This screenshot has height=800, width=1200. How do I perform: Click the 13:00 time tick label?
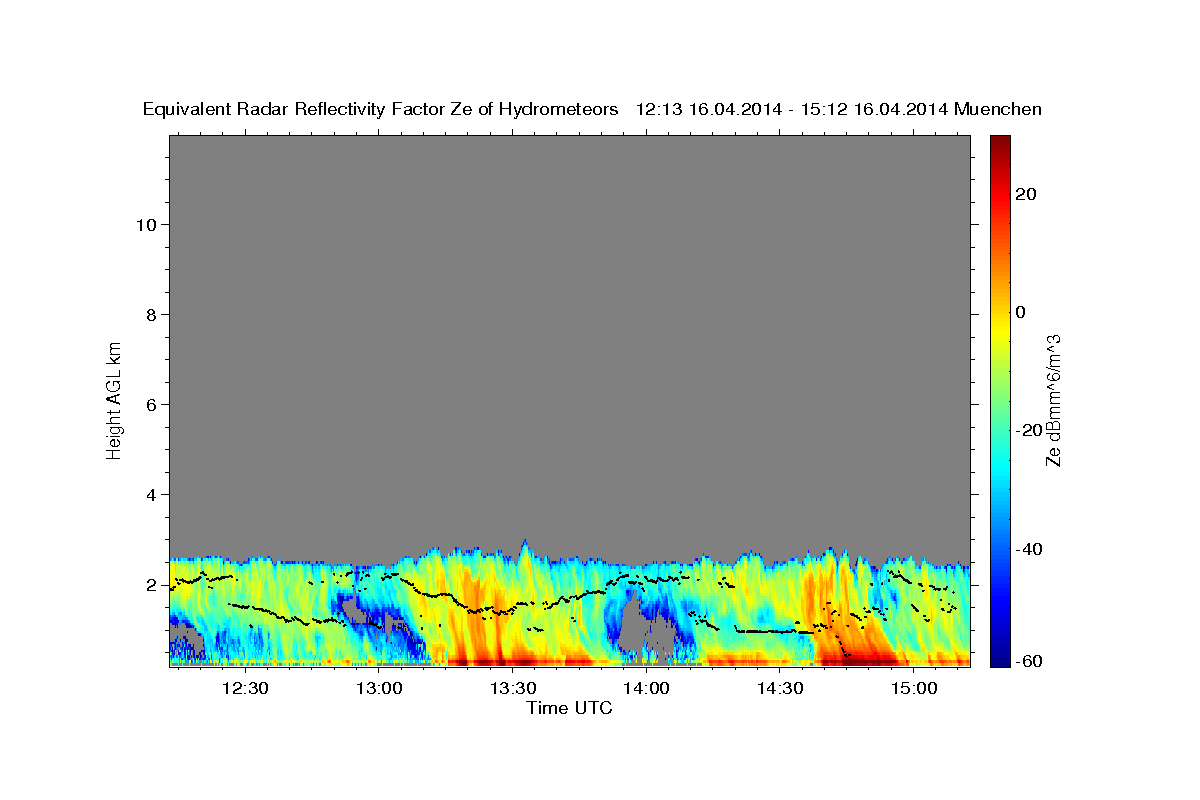379,688
